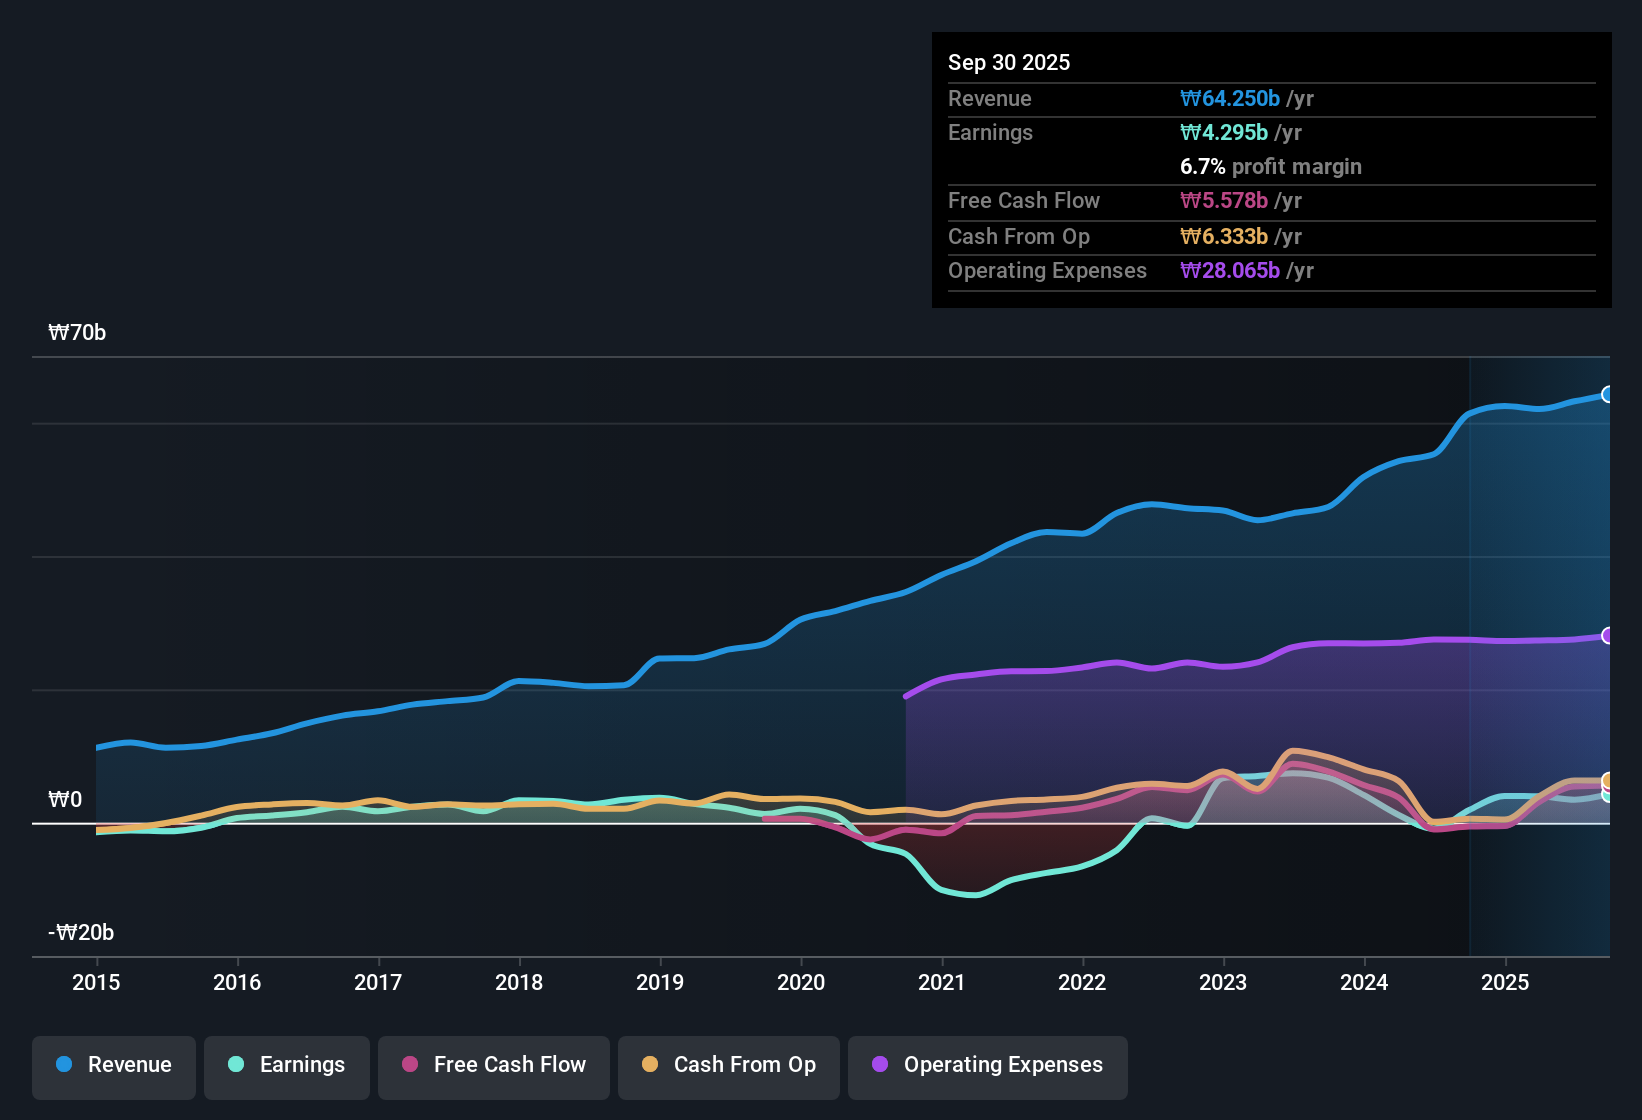Click the 2021 label on the time axis

click(x=941, y=983)
